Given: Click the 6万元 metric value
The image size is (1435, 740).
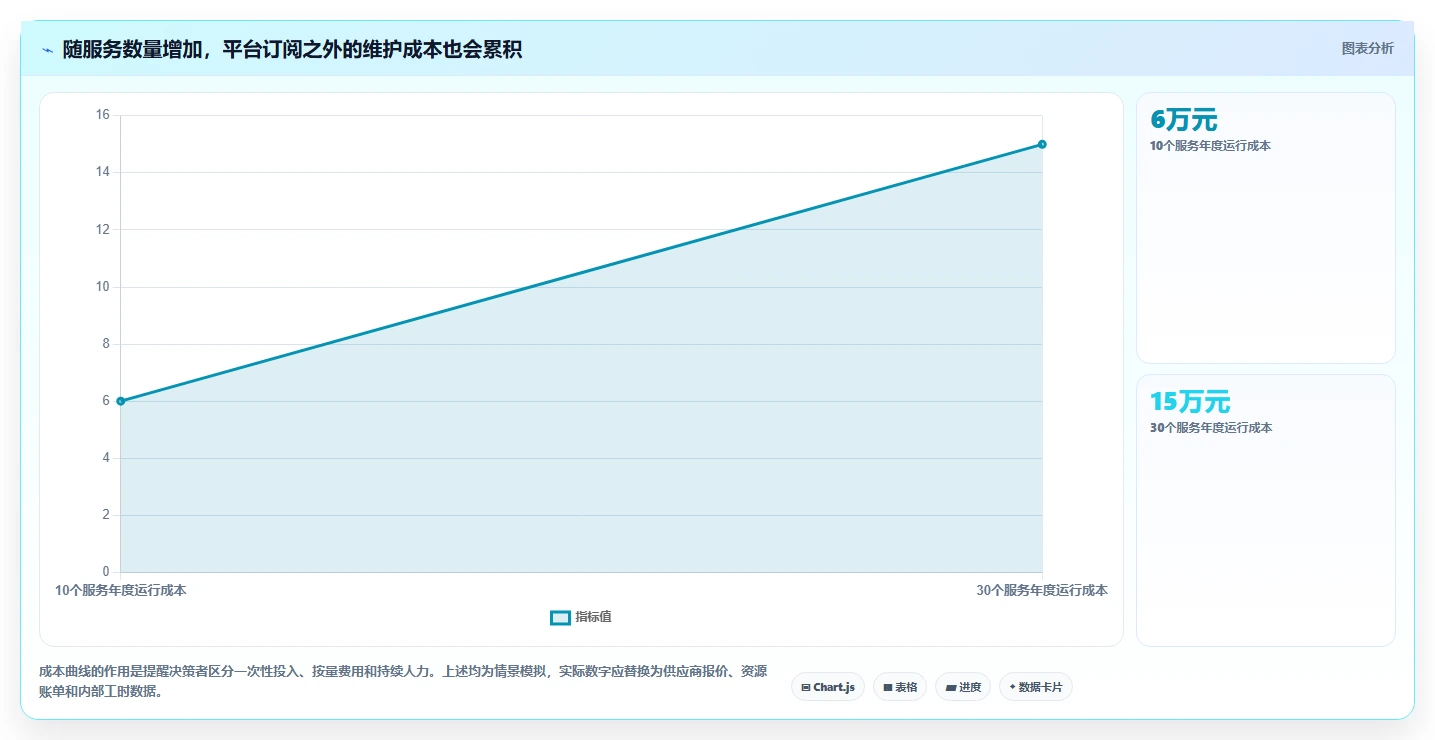Looking at the screenshot, I should [x=1184, y=120].
